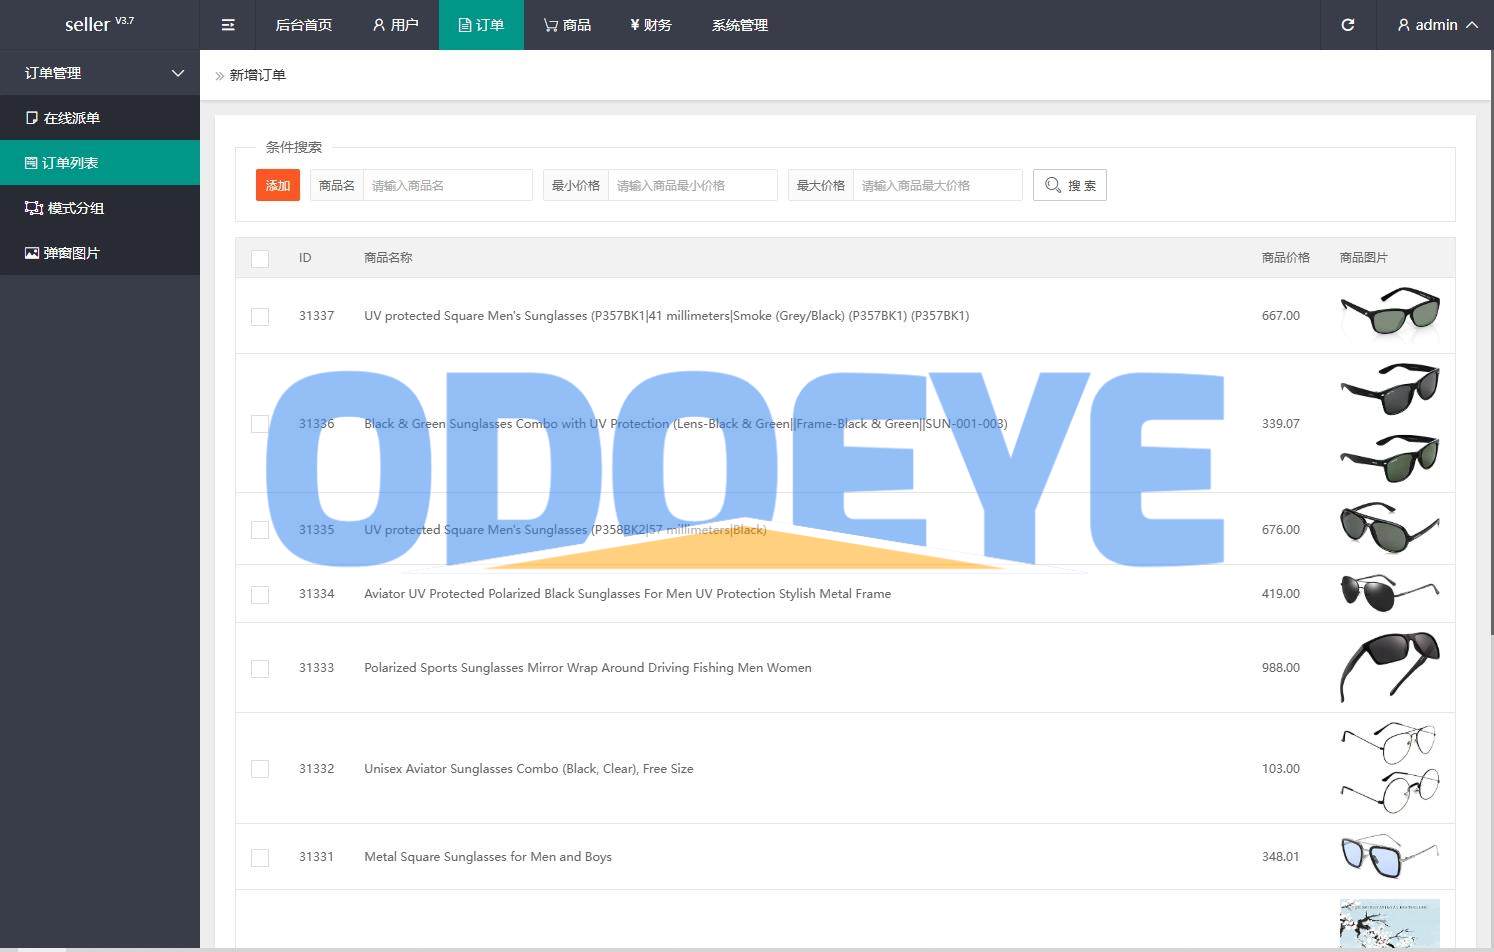Open 系统管理 menu
This screenshot has height=952, width=1494.
[x=740, y=25]
